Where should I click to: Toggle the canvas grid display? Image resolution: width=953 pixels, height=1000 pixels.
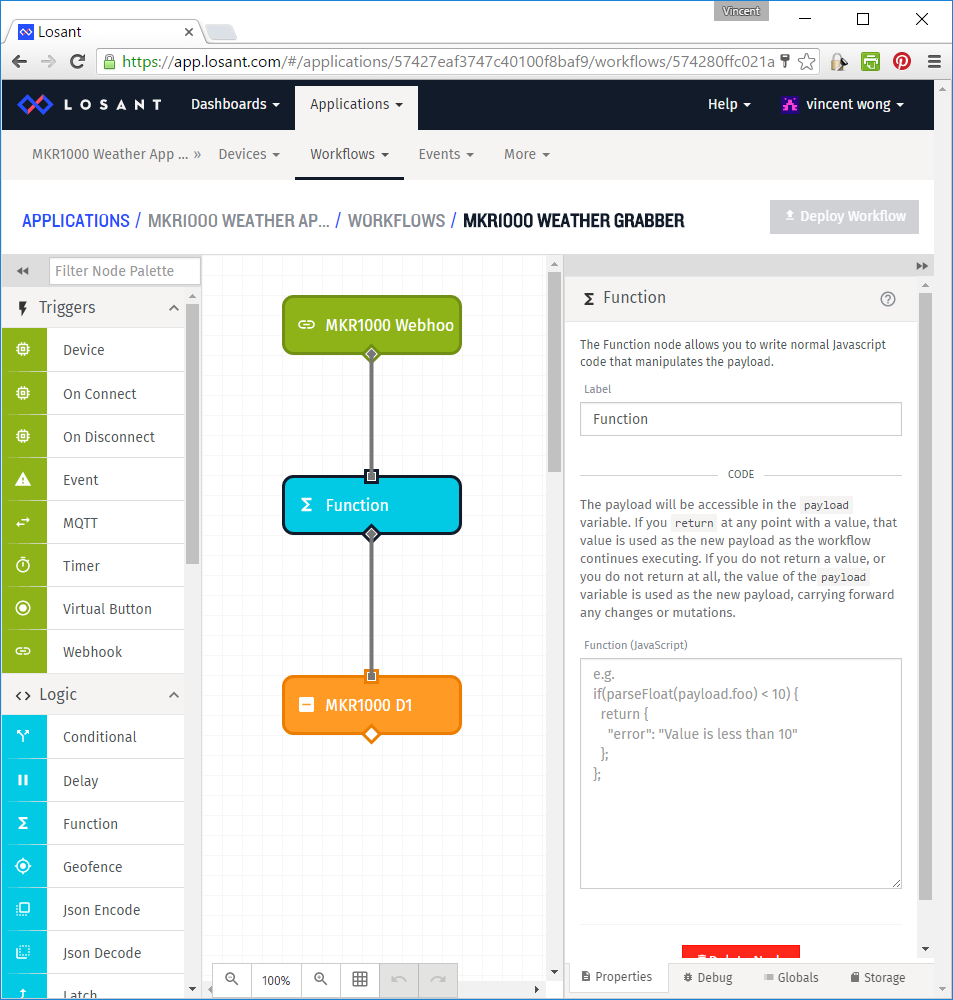(360, 980)
